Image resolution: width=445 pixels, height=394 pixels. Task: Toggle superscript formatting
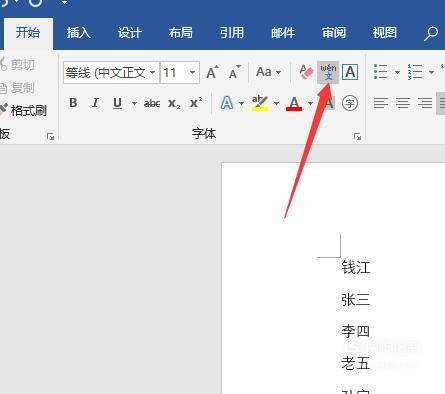coord(196,103)
